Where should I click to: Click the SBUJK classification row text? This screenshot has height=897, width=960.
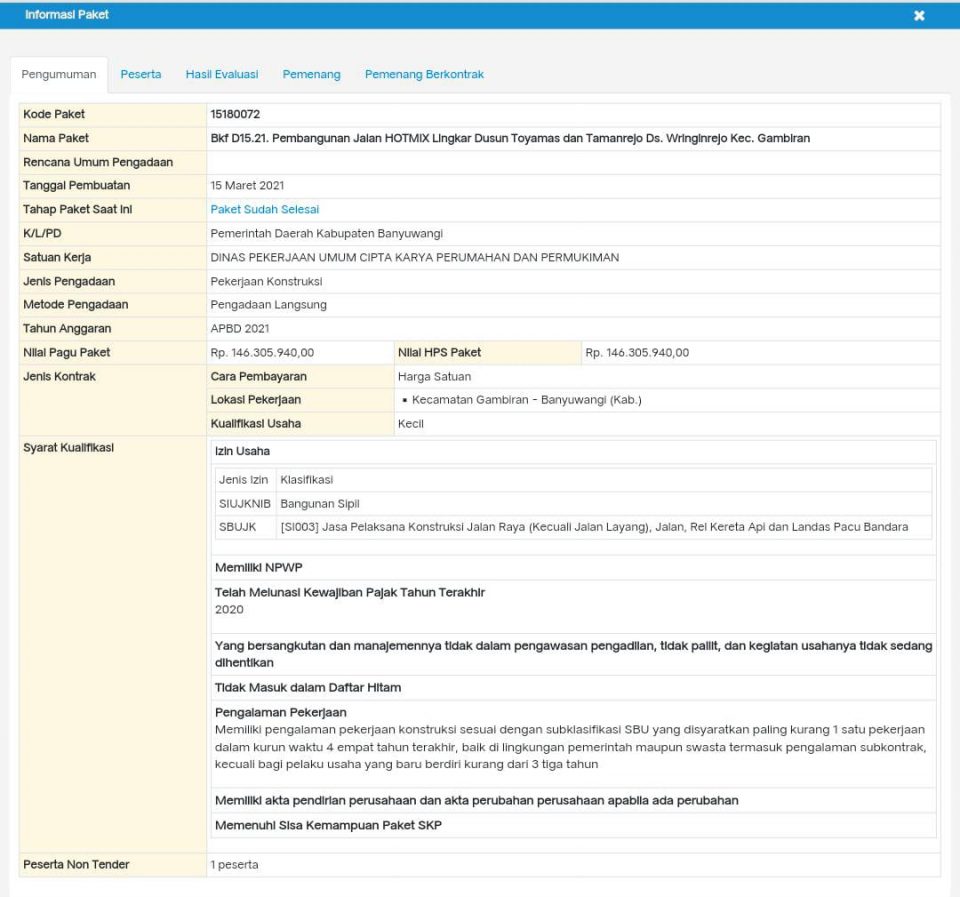(594, 527)
